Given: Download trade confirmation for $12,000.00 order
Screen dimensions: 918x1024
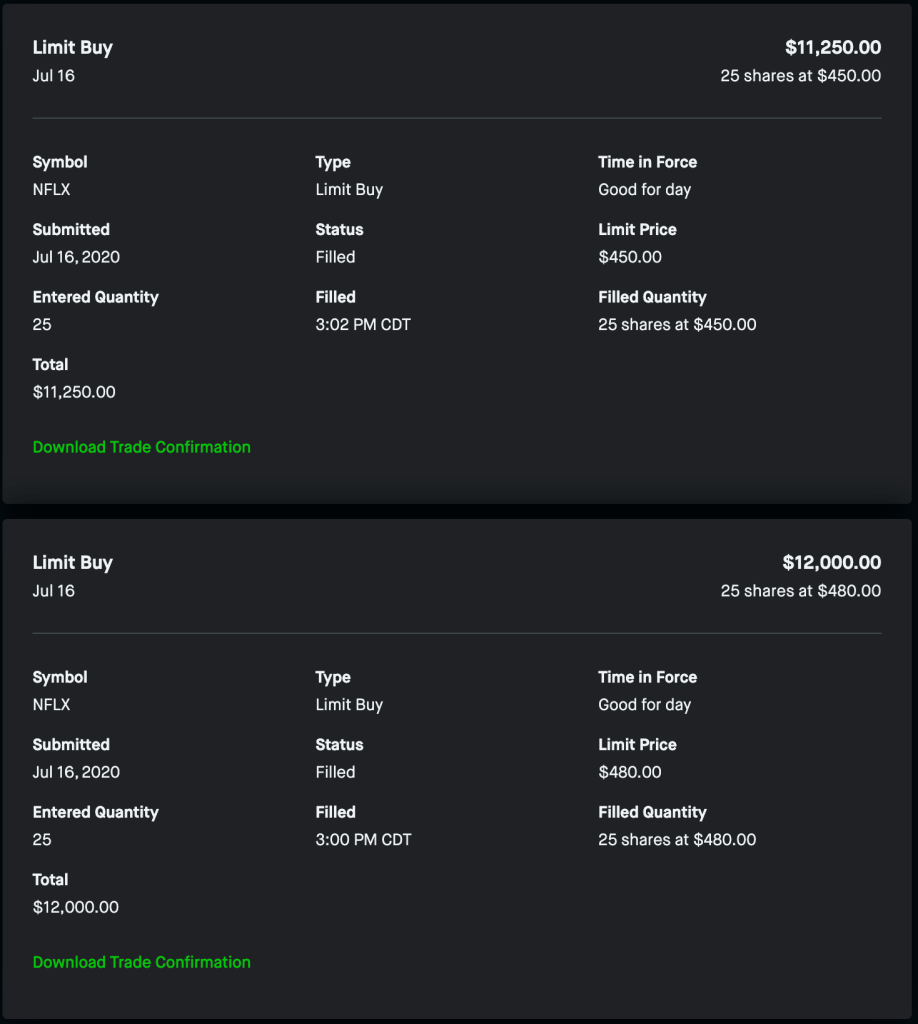Looking at the screenshot, I should (x=141, y=962).
